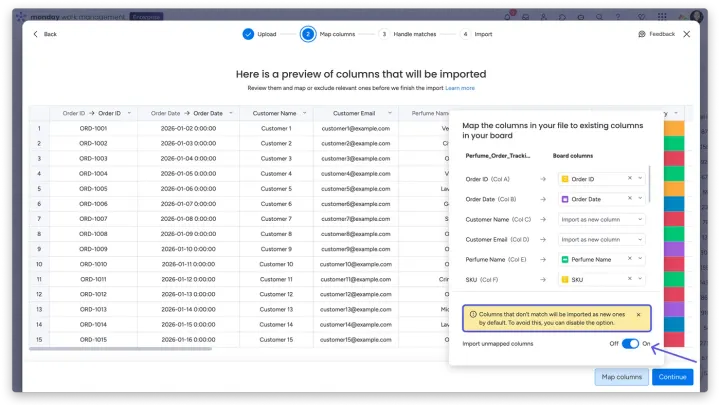Select cell customer5@example.com
The width and height of the screenshot is (720, 405).
tap(356, 189)
